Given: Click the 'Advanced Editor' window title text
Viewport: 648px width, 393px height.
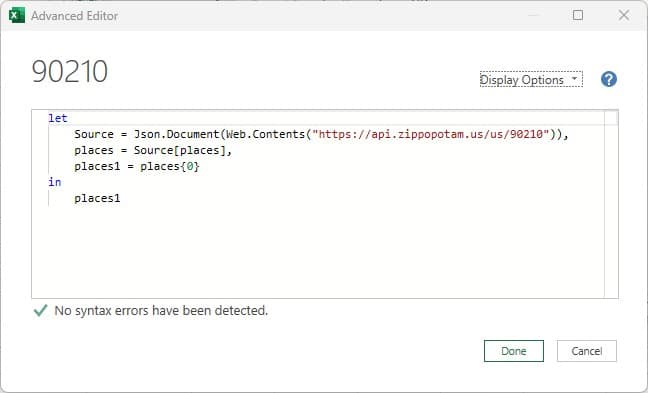Looking at the screenshot, I should click(74, 16).
